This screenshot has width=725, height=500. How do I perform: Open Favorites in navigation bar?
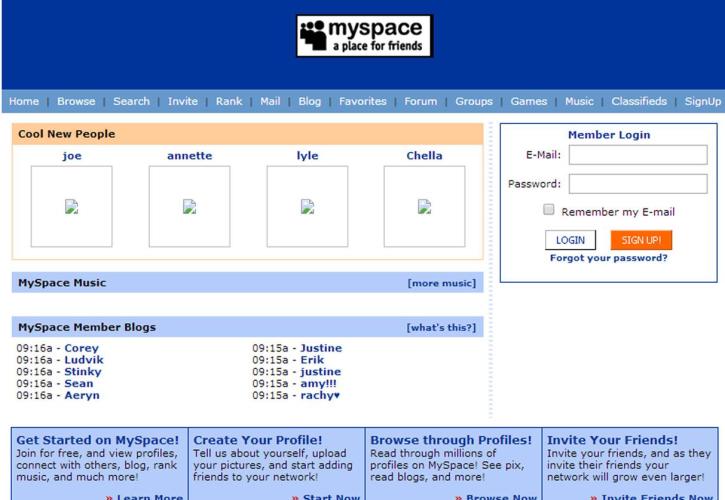362,101
